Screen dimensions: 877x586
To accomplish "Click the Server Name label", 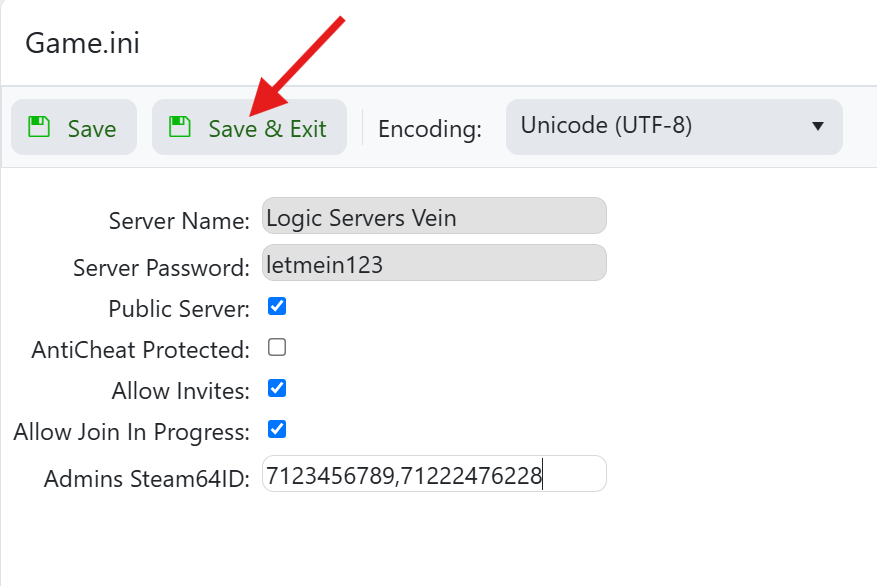I will pos(179,221).
